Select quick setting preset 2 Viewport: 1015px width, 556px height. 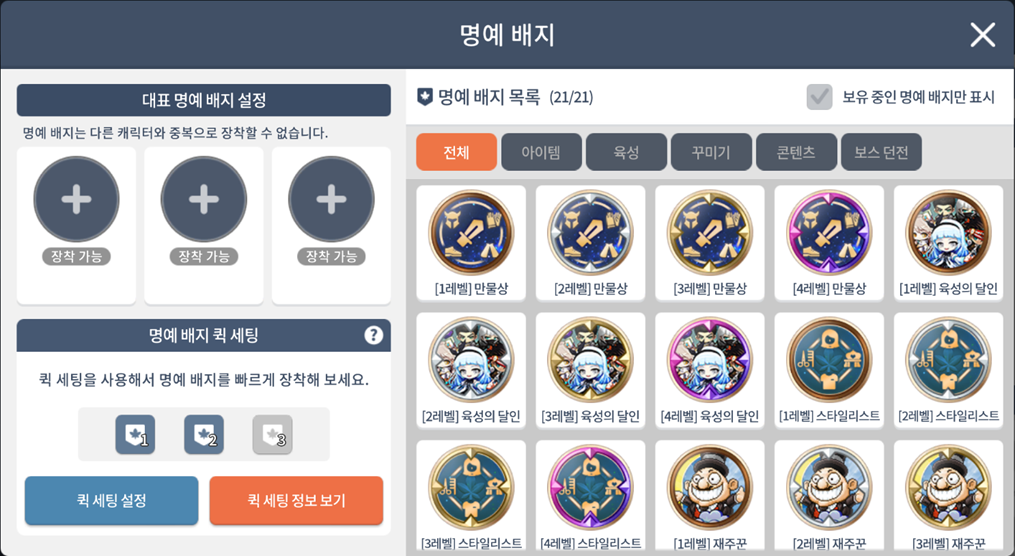click(204, 434)
